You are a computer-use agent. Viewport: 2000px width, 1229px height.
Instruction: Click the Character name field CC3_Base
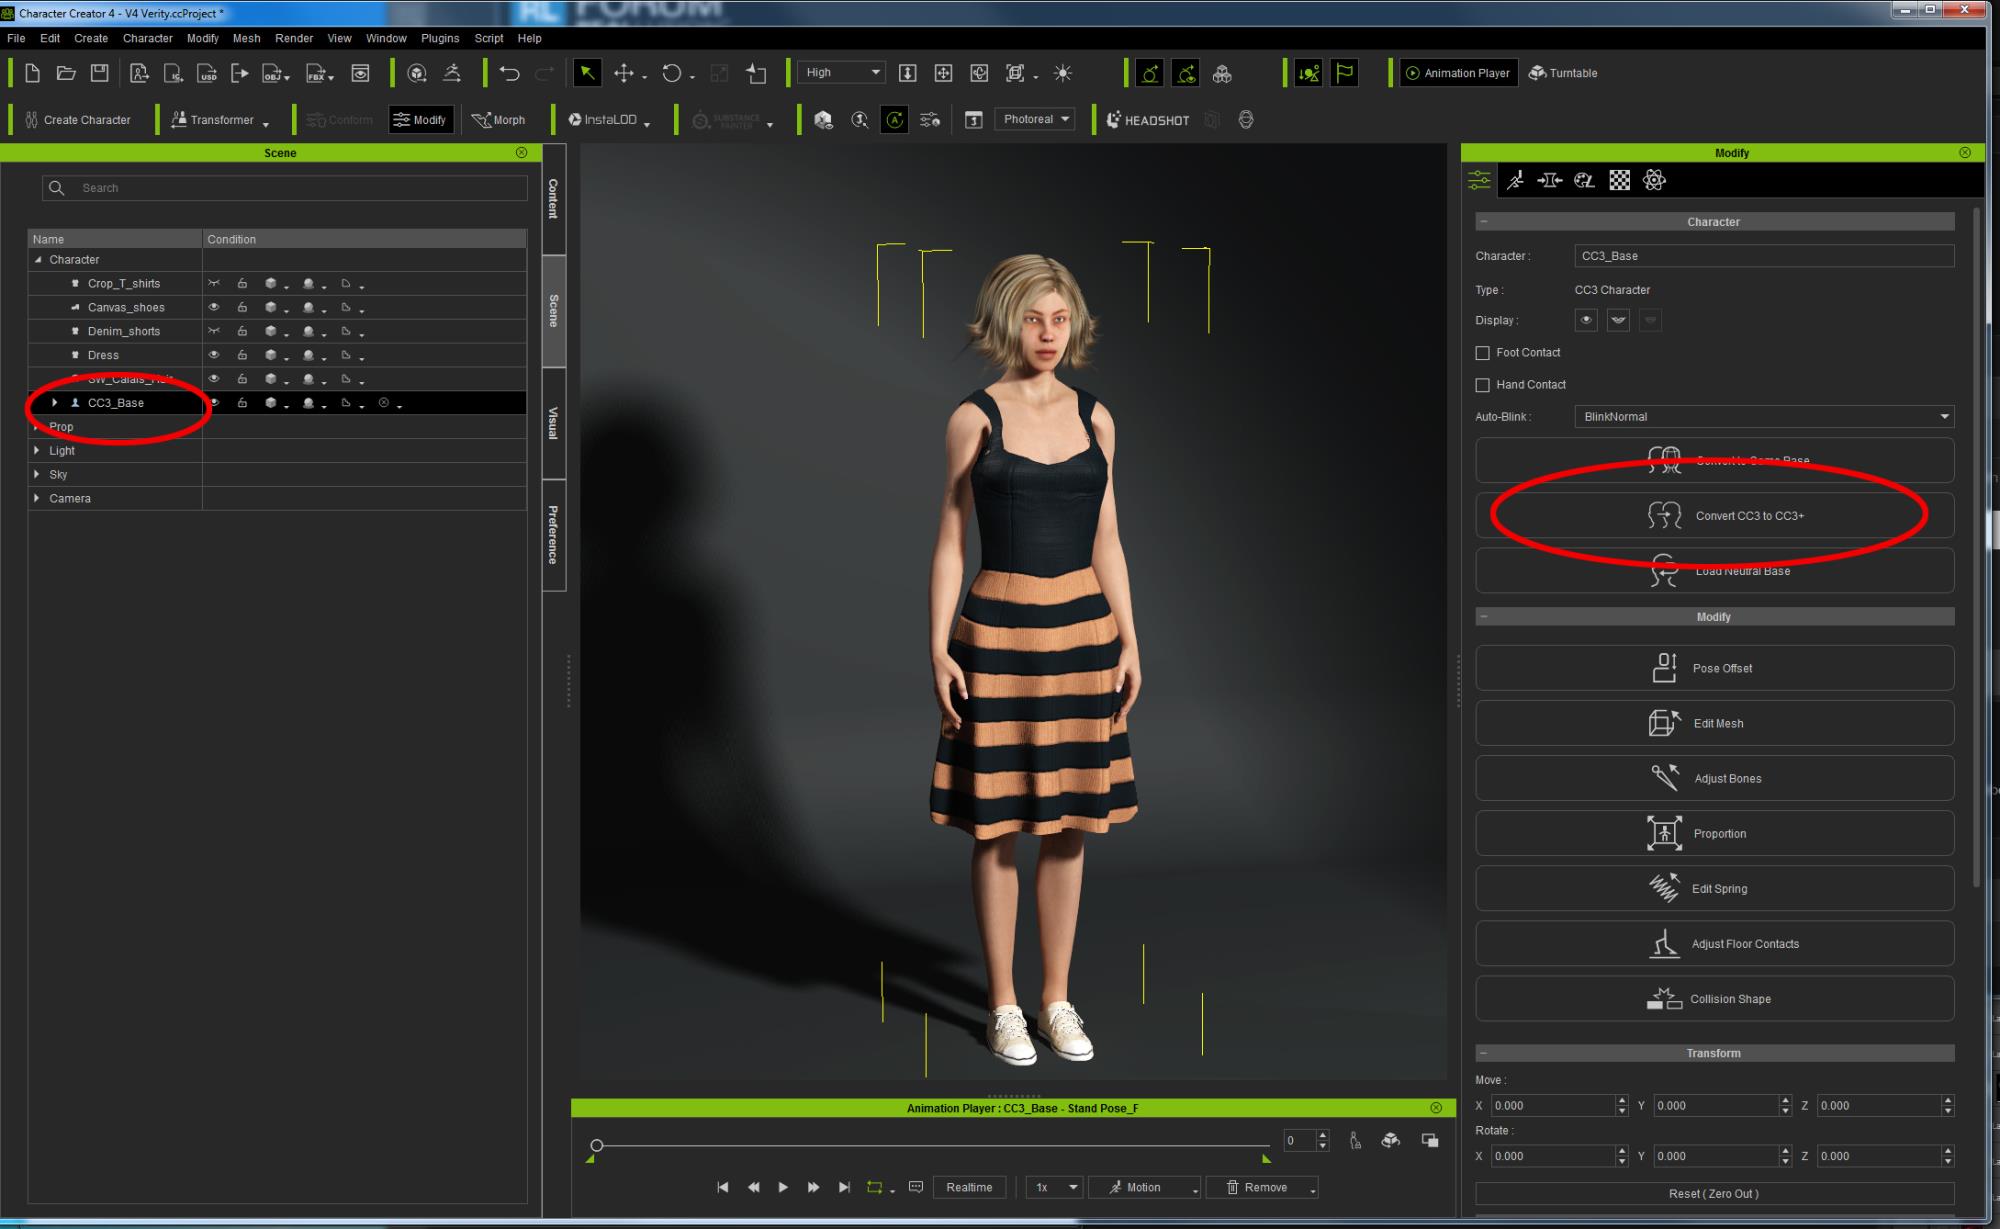(x=1764, y=256)
